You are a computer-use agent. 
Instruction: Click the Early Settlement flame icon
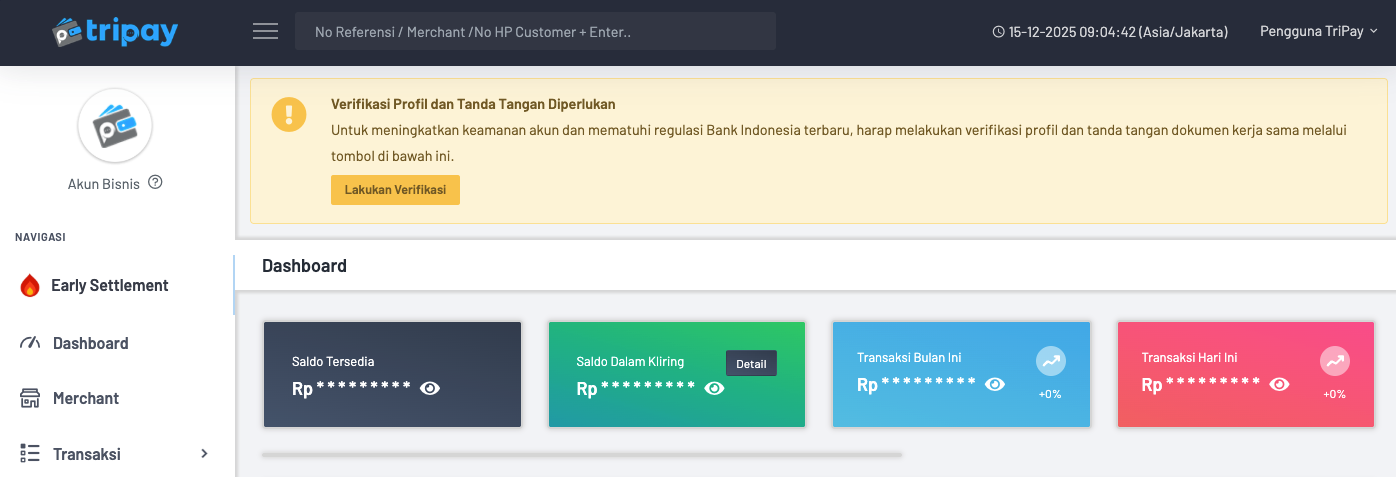30,286
